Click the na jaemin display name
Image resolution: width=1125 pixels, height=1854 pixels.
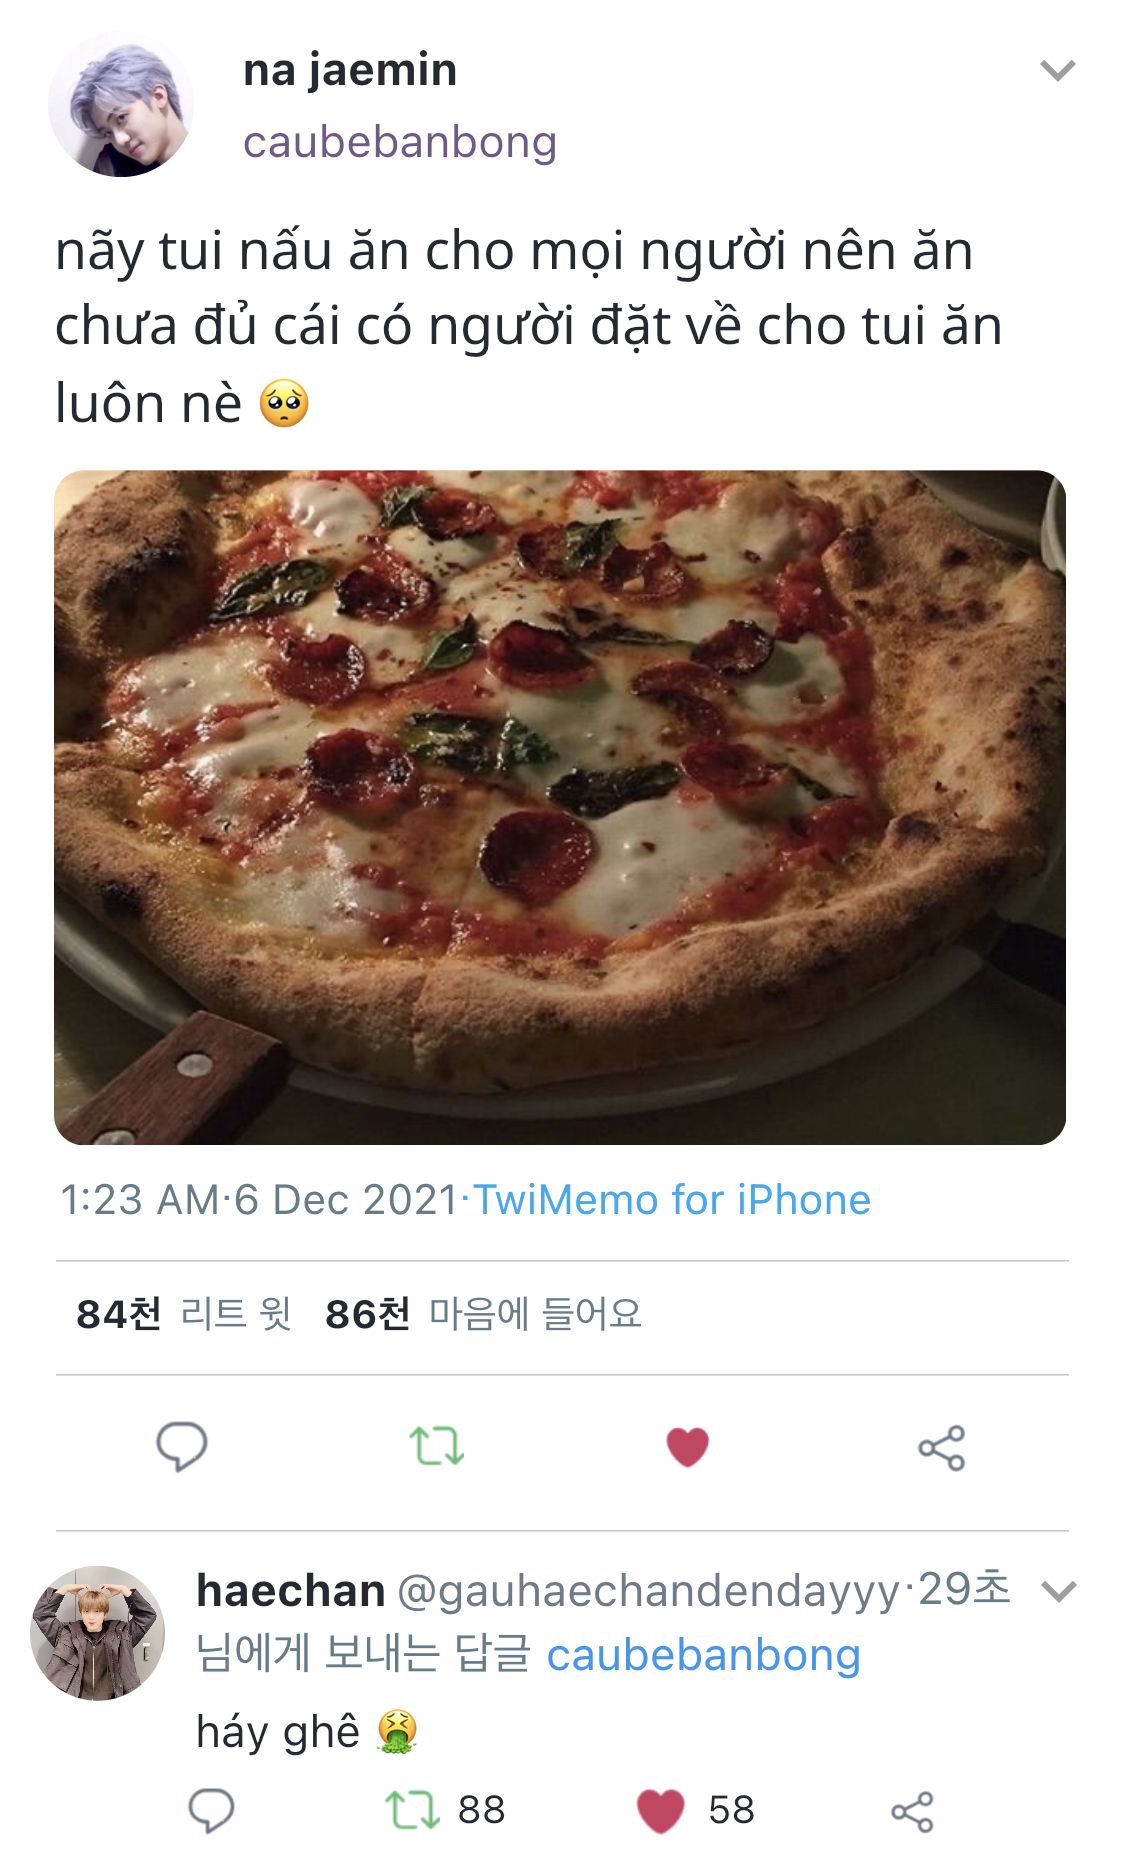(350, 70)
